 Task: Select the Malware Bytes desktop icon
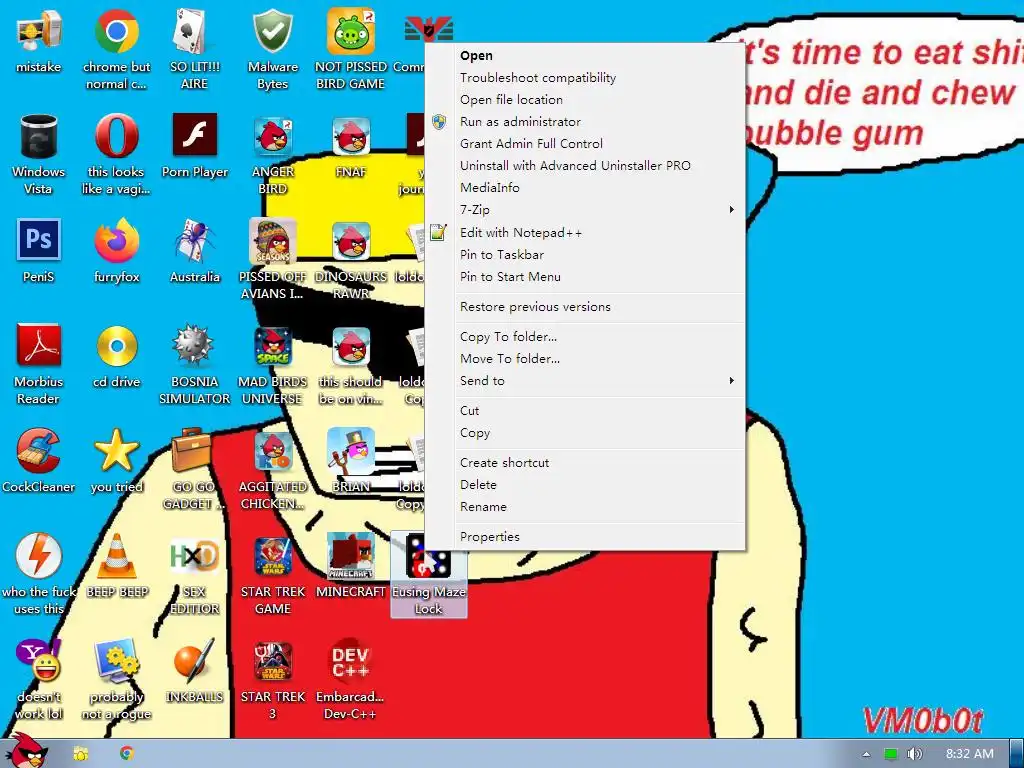pyautogui.click(x=272, y=50)
